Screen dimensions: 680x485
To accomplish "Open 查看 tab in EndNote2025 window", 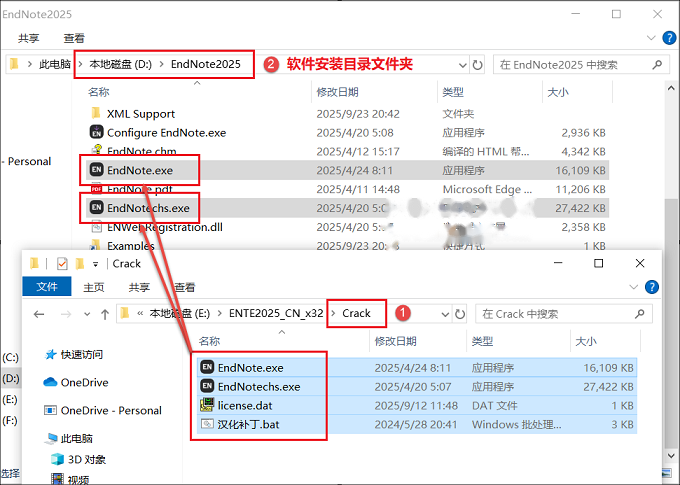I will pos(74,38).
